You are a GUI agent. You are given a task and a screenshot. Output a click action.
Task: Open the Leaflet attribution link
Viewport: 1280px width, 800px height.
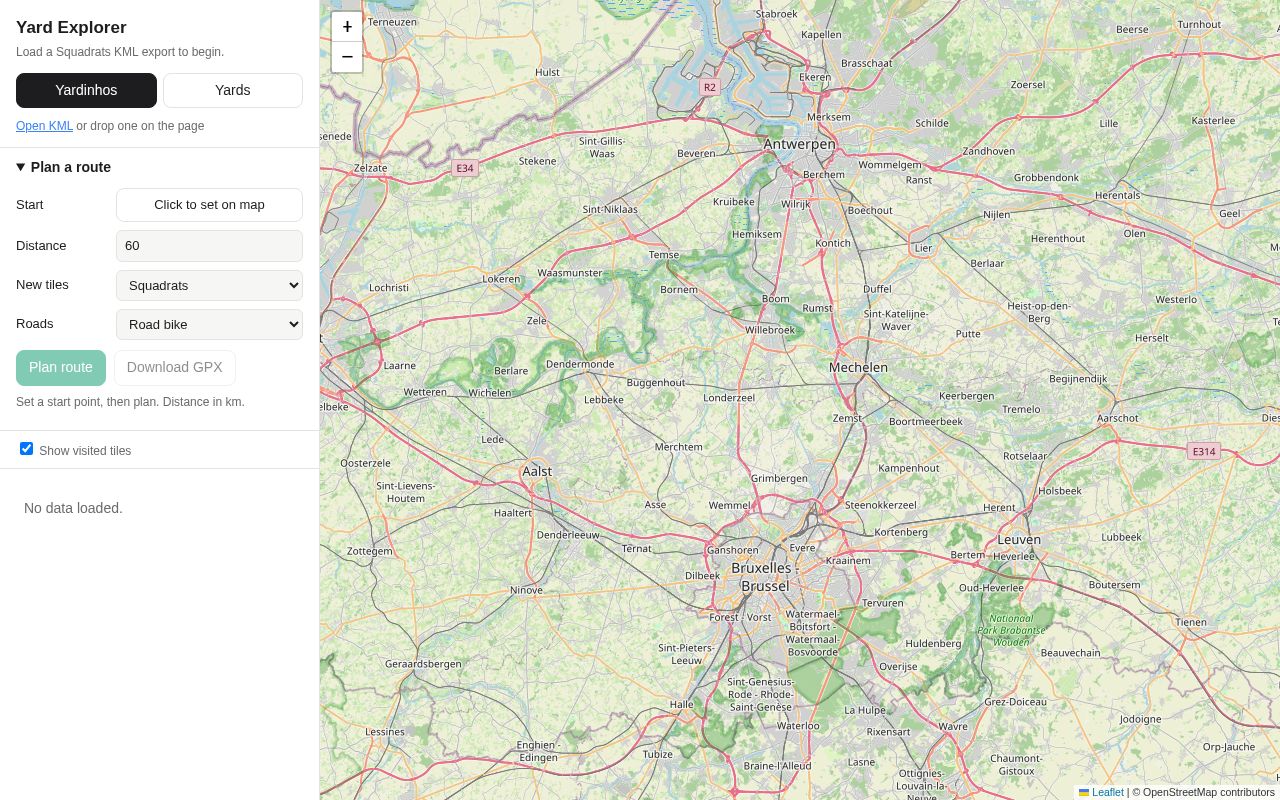[1107, 792]
